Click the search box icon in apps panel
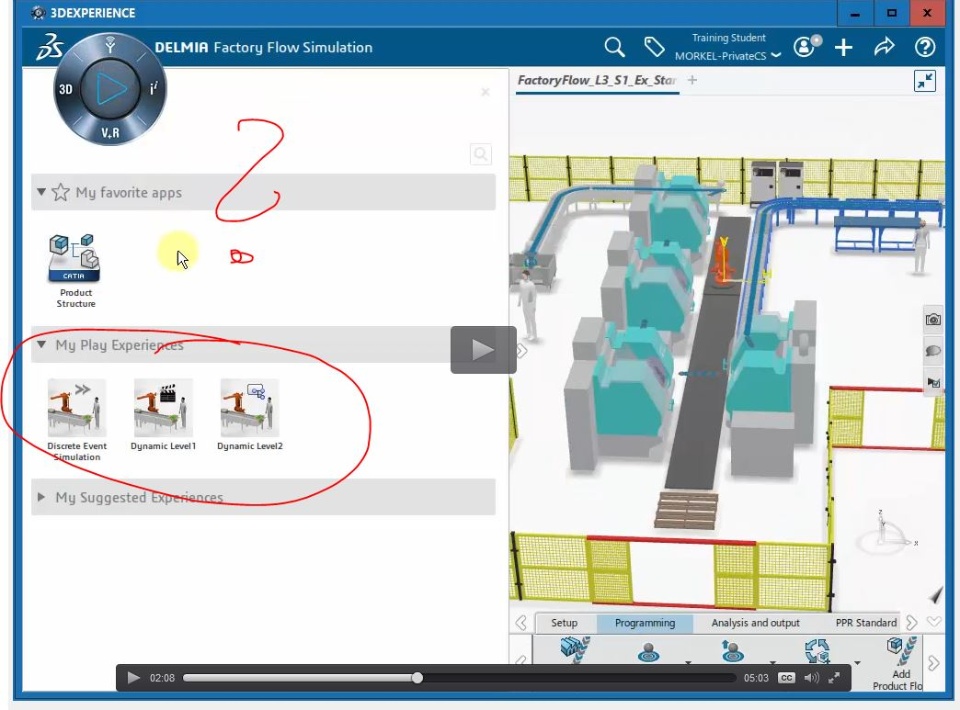 pos(481,154)
